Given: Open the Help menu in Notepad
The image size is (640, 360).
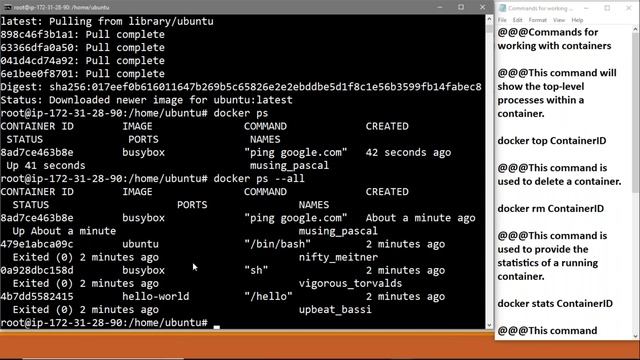Looking at the screenshot, I should click(x=577, y=20).
